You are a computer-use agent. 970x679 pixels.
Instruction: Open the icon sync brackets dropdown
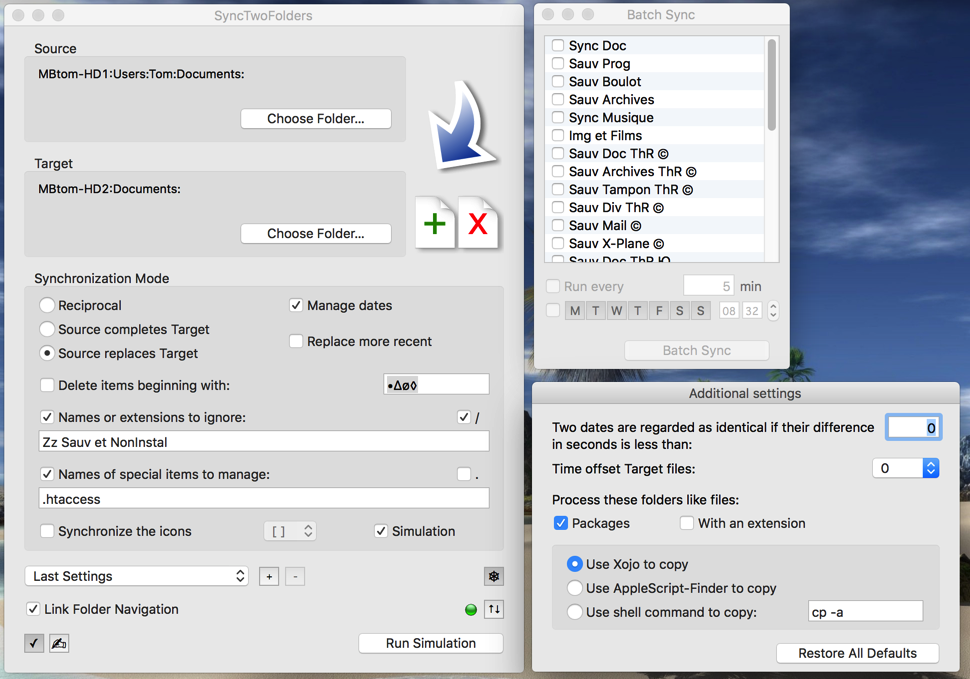tap(290, 531)
